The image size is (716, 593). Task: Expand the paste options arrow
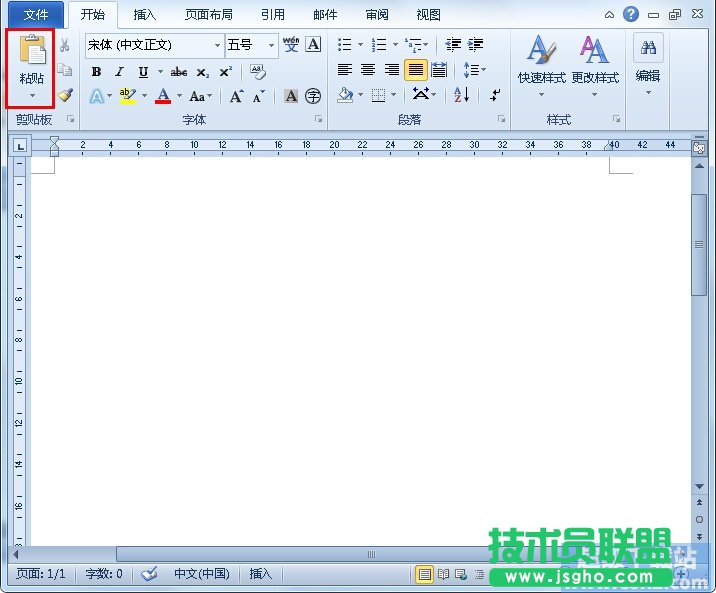[x=31, y=96]
